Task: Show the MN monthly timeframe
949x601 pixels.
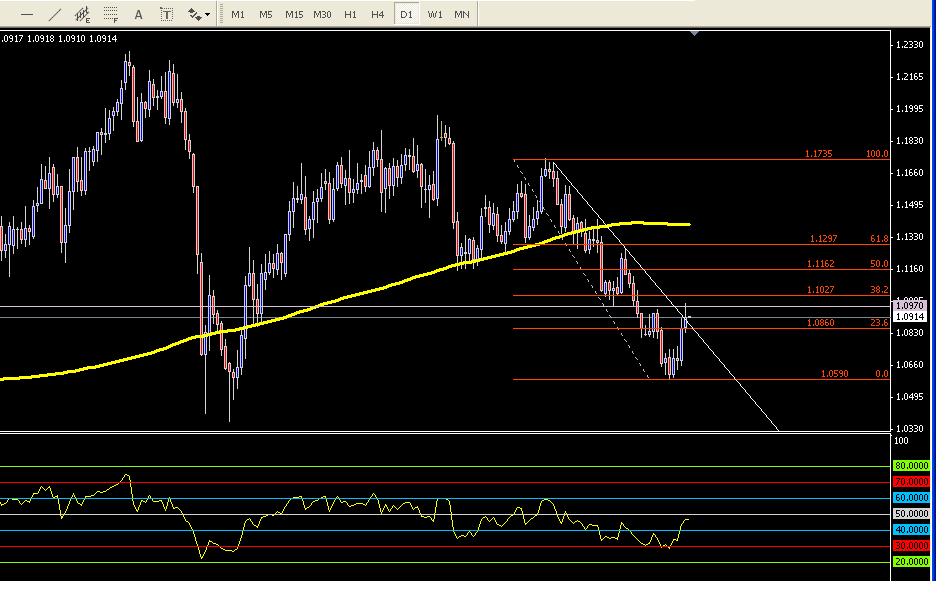Action: pos(462,15)
